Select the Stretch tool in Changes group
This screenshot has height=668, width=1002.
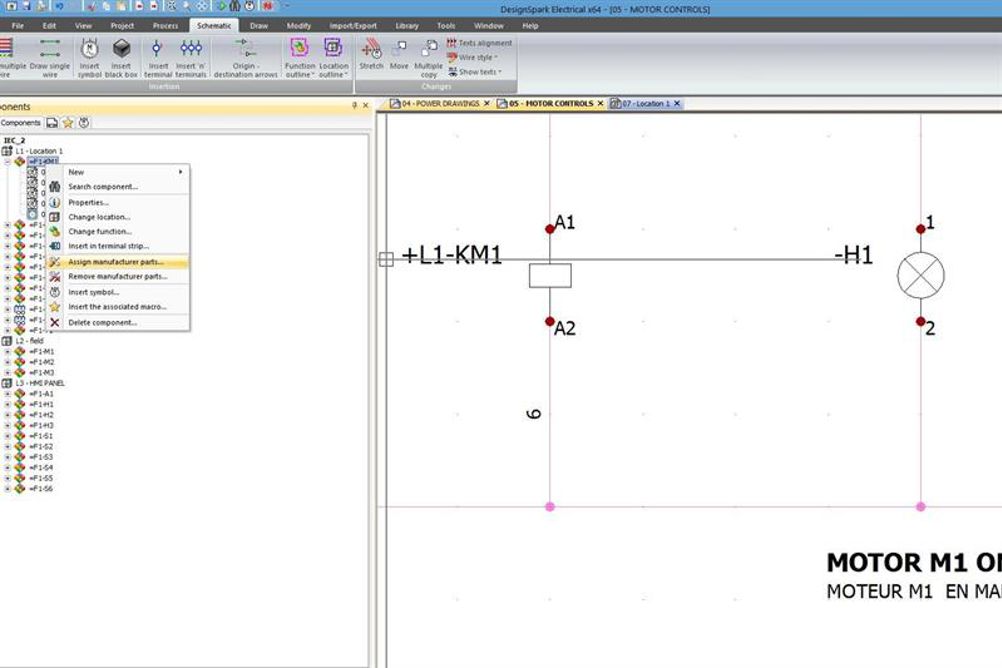[371, 54]
